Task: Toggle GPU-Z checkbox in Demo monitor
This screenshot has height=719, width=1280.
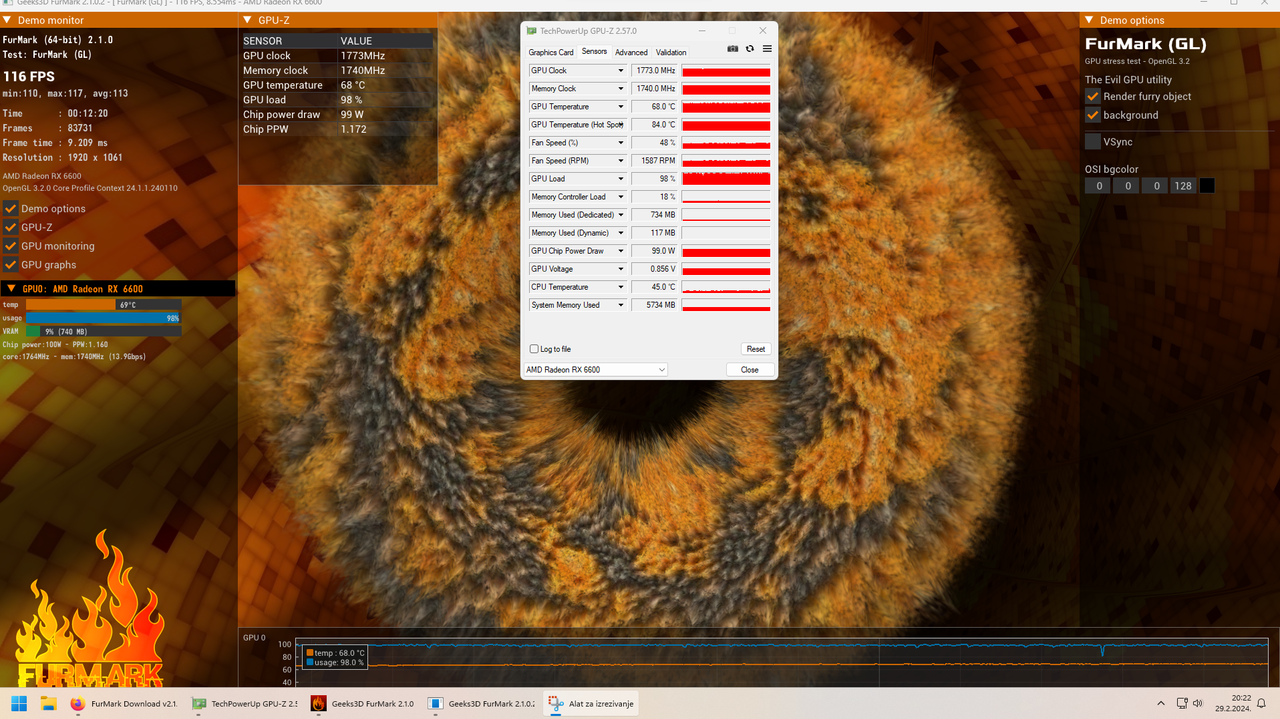Action: coord(11,227)
